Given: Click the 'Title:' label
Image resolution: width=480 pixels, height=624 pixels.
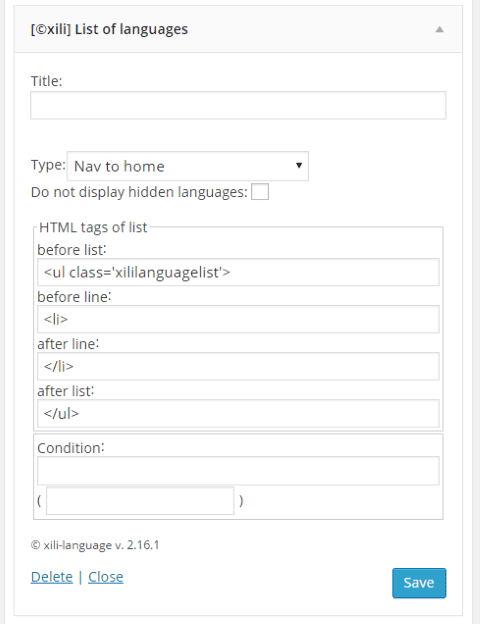Looking at the screenshot, I should pyautogui.click(x=47, y=81).
